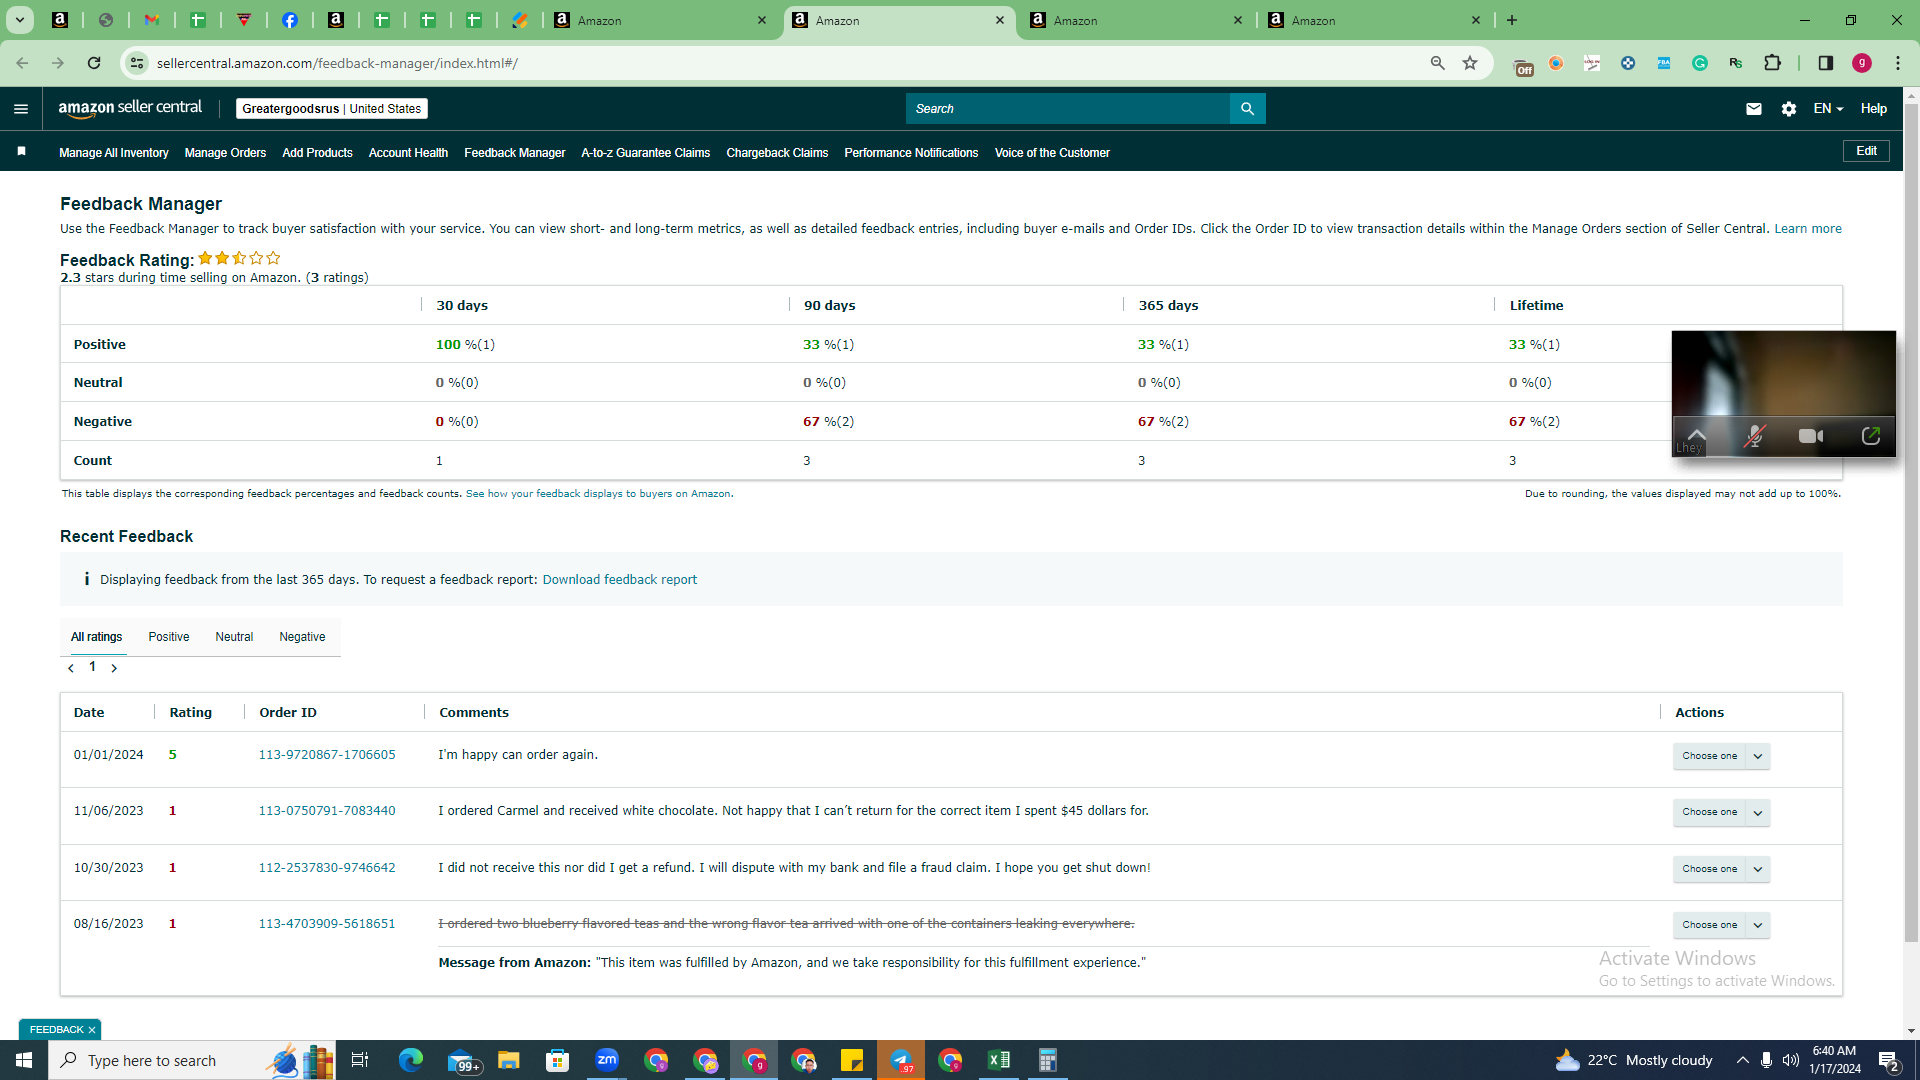Screen dimensions: 1920x1080
Task: Click the Learn more link
Action: [1808, 229]
